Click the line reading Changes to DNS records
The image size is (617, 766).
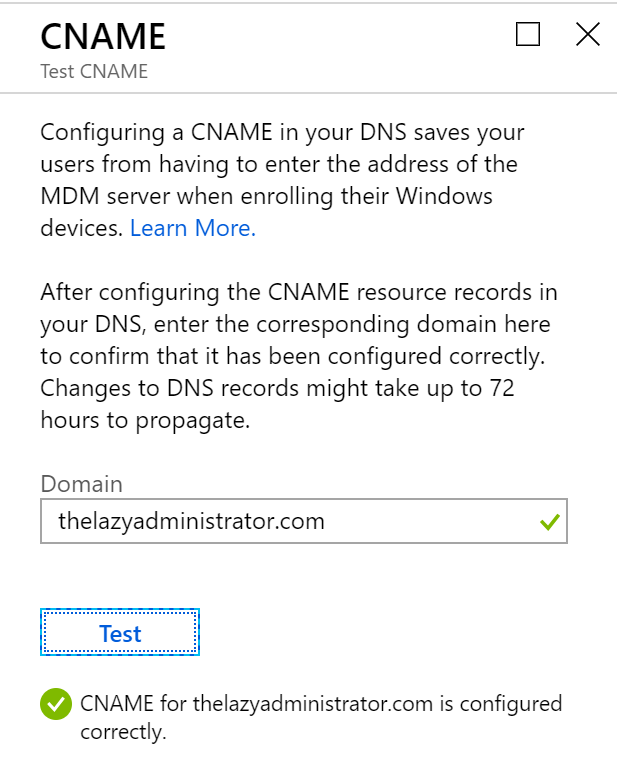[277, 388]
